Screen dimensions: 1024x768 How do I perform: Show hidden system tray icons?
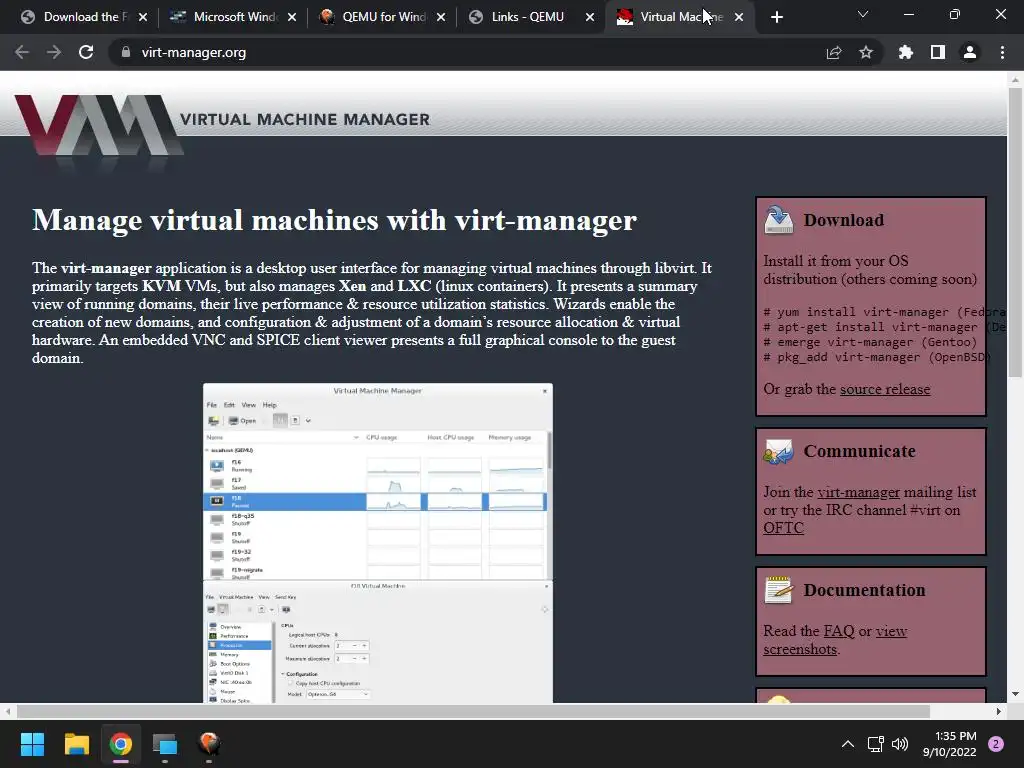848,744
